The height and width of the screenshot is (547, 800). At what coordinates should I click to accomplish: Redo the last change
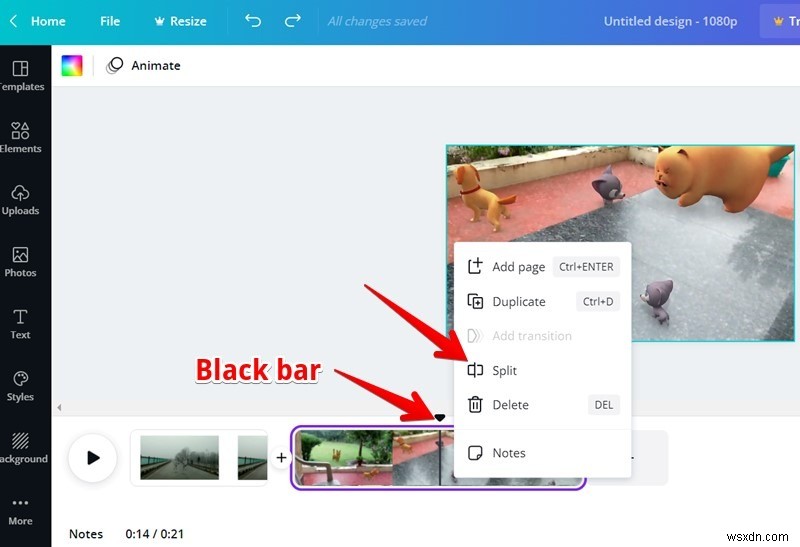tap(292, 21)
